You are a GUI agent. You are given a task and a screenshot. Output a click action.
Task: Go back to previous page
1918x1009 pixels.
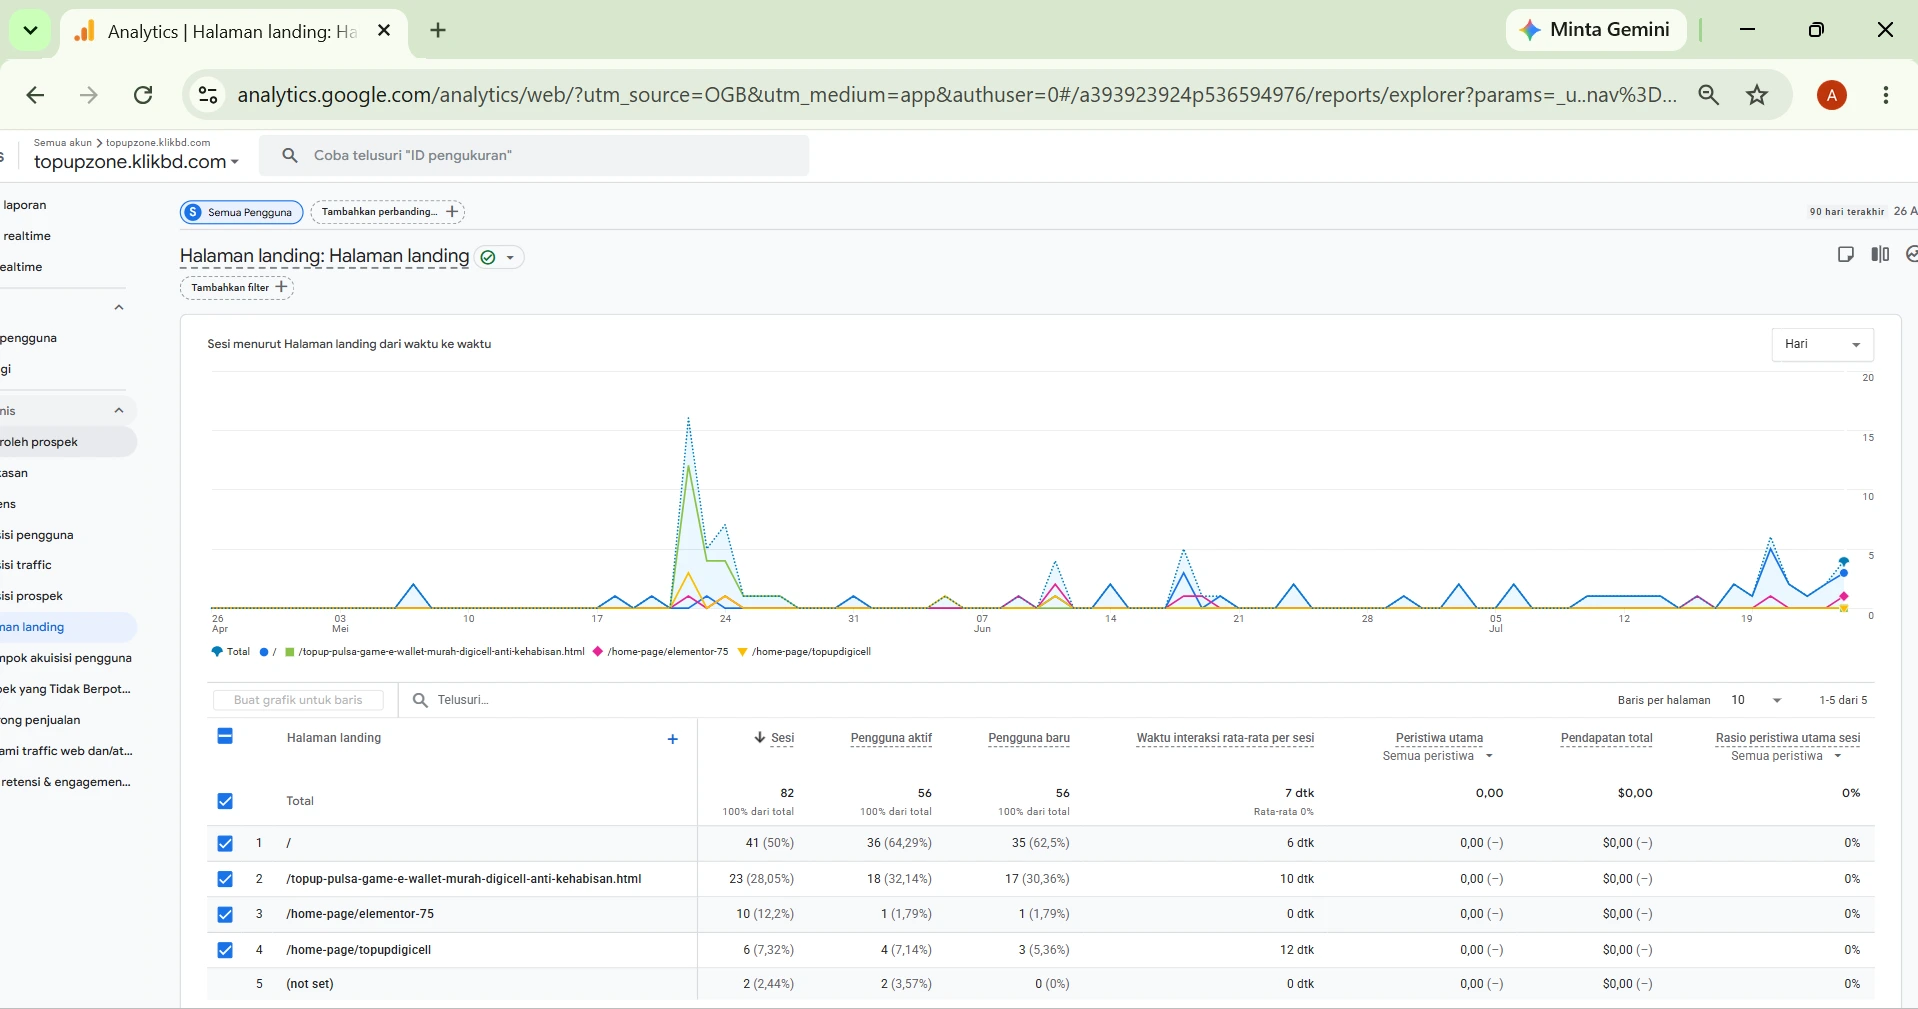35,95
